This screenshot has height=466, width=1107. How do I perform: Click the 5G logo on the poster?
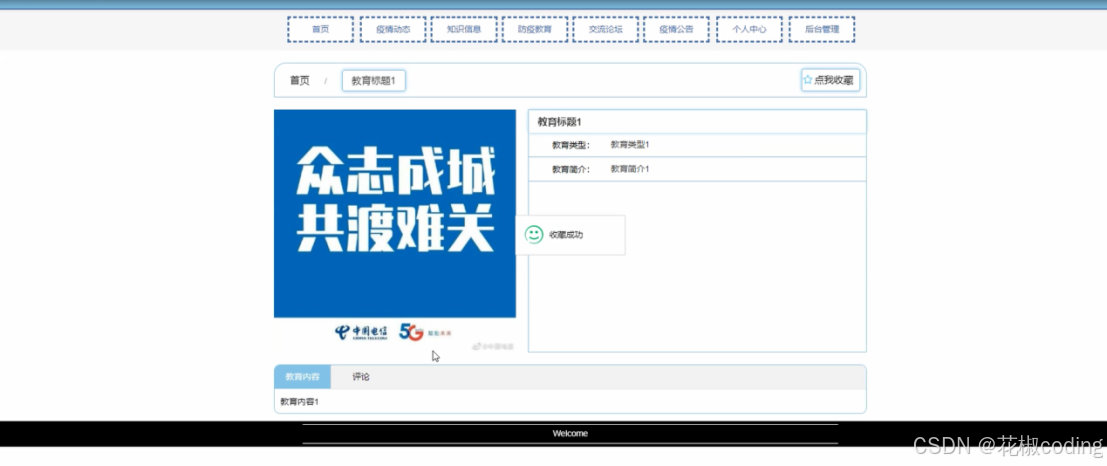tap(411, 332)
